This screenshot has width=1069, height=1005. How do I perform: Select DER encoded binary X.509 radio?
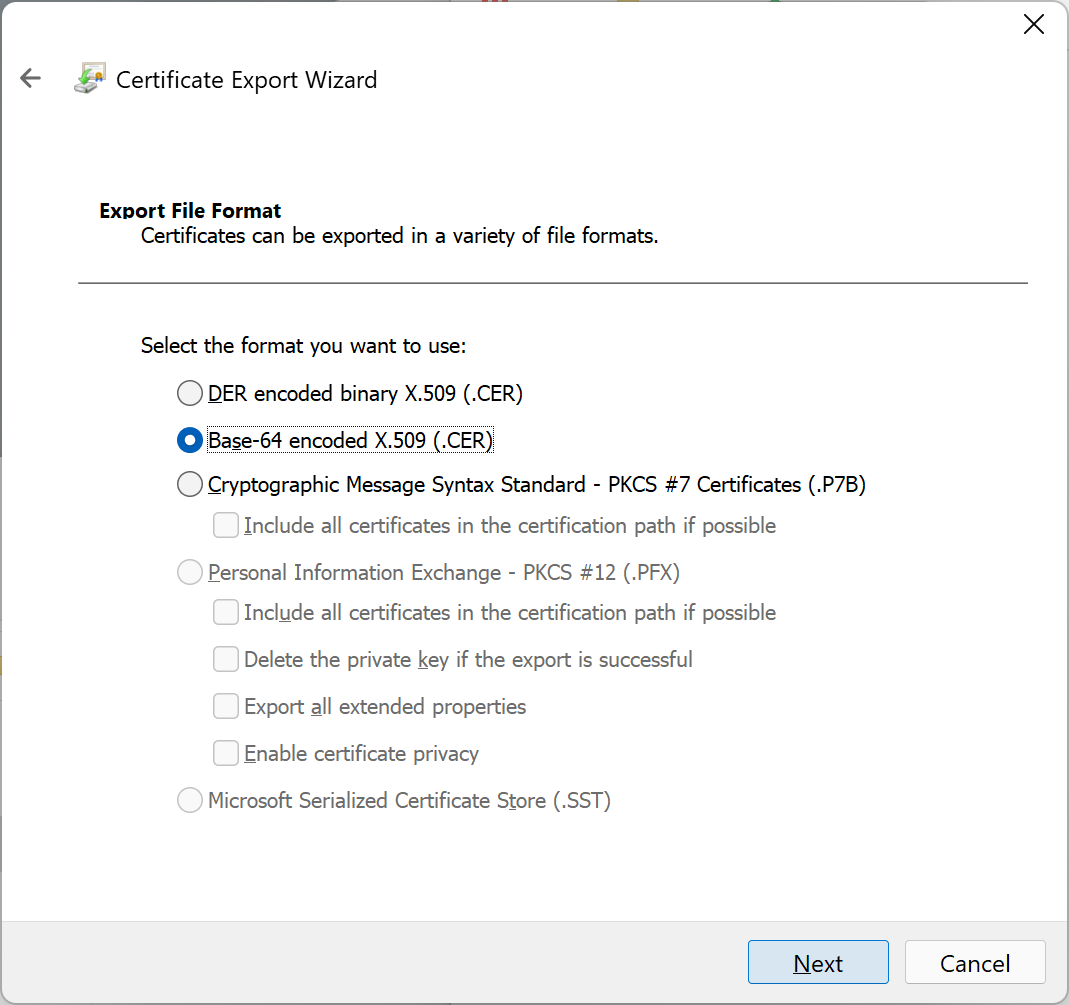[190, 393]
